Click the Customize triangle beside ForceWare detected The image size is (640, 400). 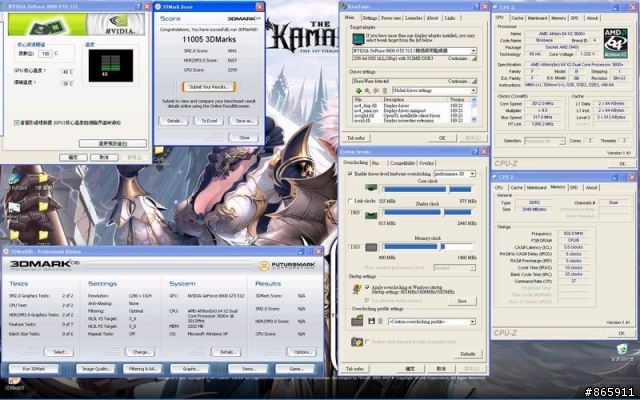[474, 82]
